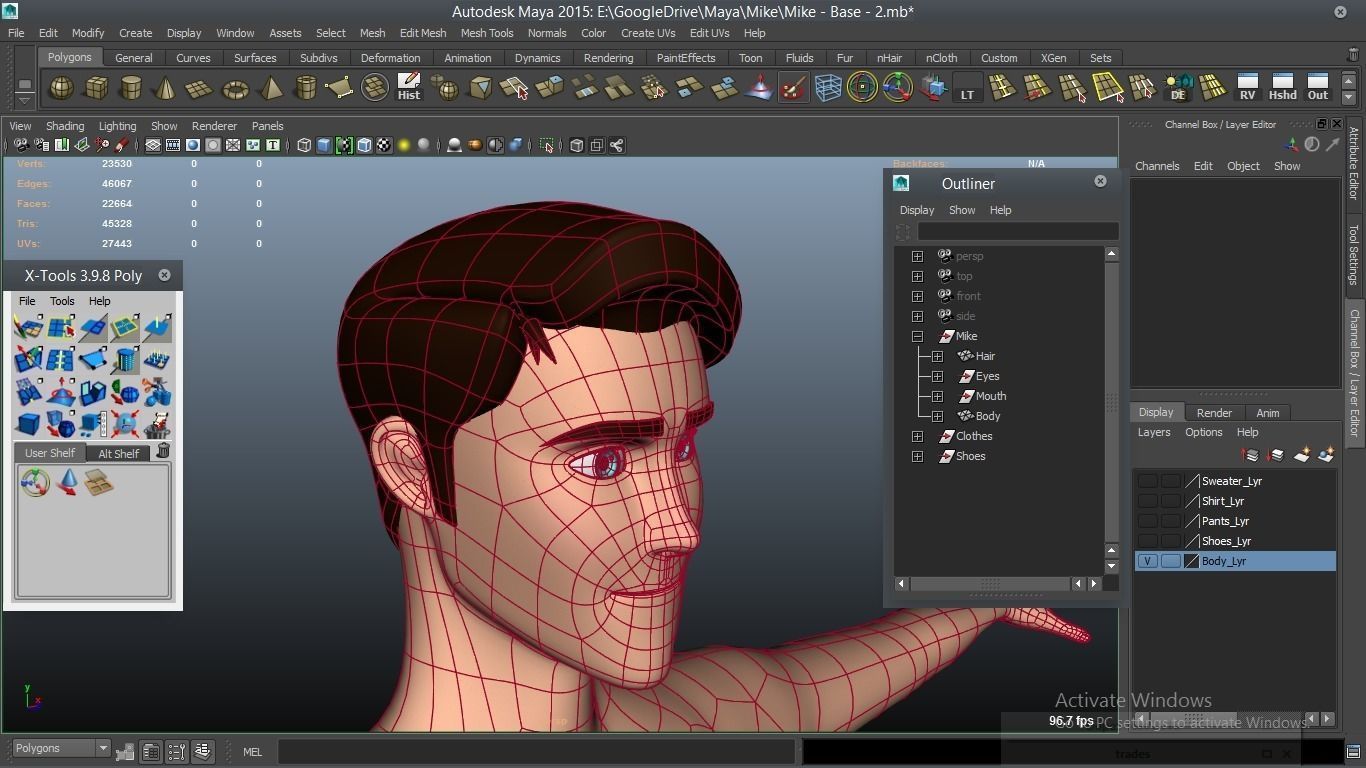
Task: Click the Outliner horizontal scrollbar
Action: (988, 583)
